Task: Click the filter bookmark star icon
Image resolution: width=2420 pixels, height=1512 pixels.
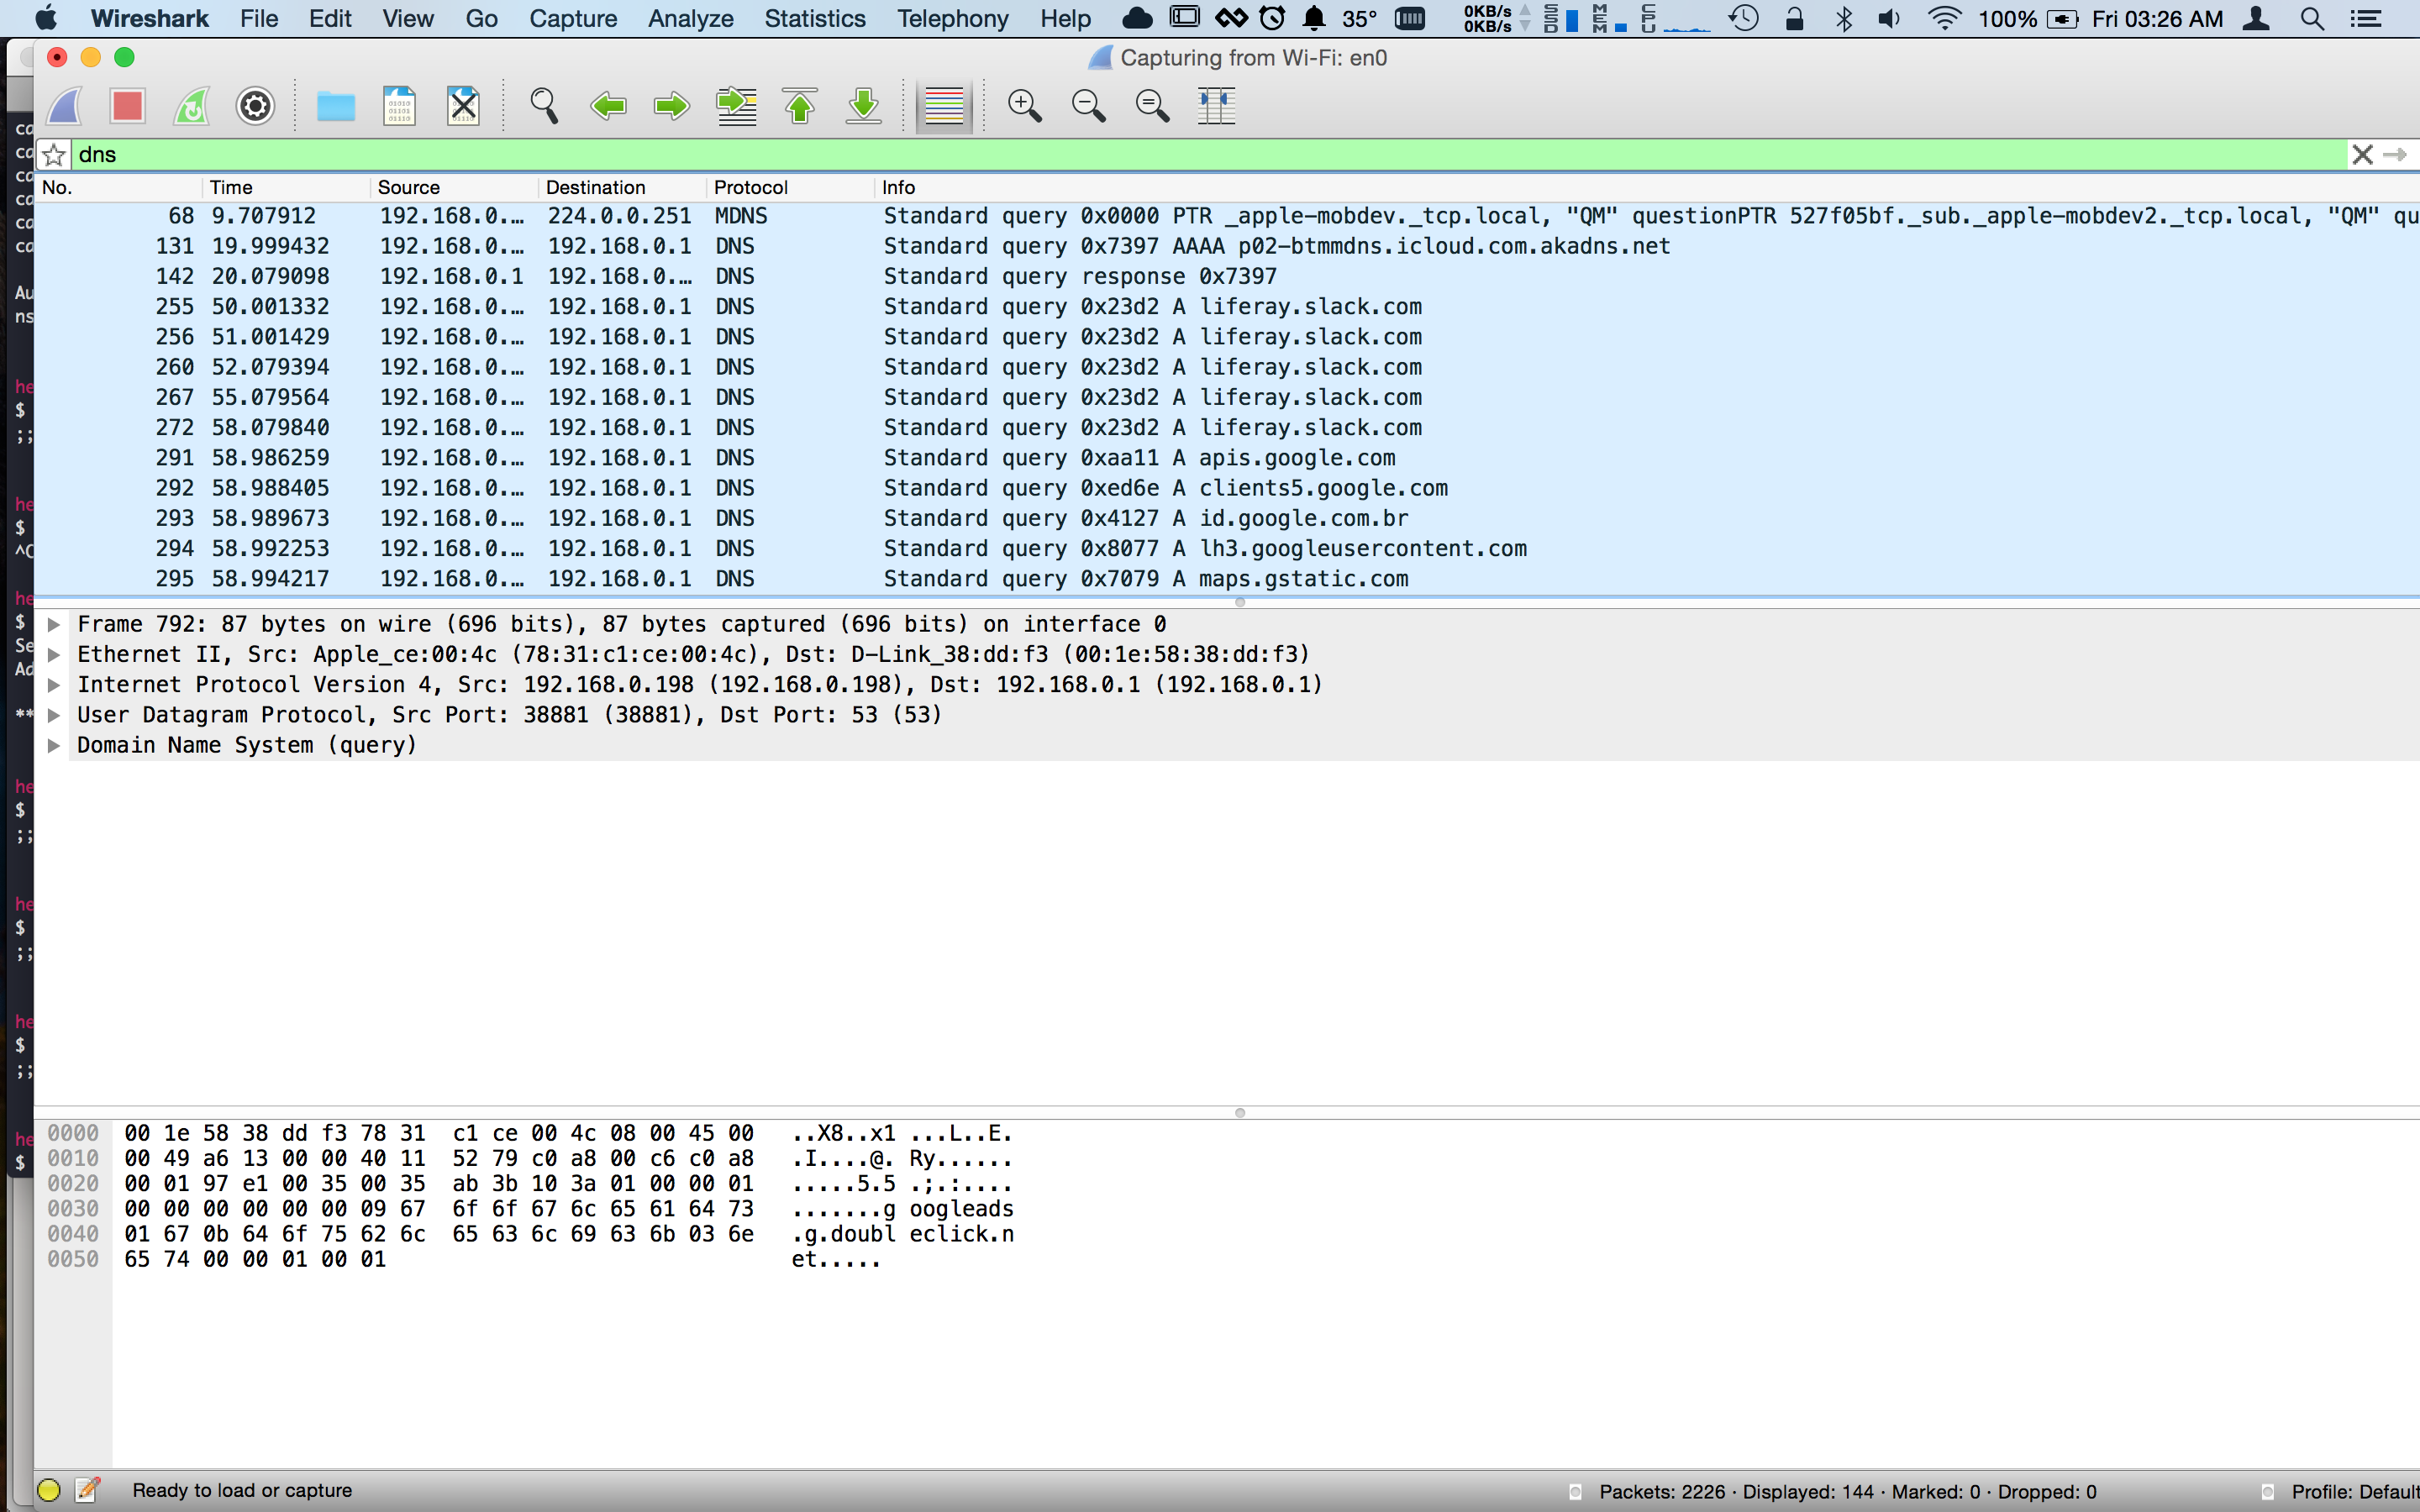Action: 54,155
